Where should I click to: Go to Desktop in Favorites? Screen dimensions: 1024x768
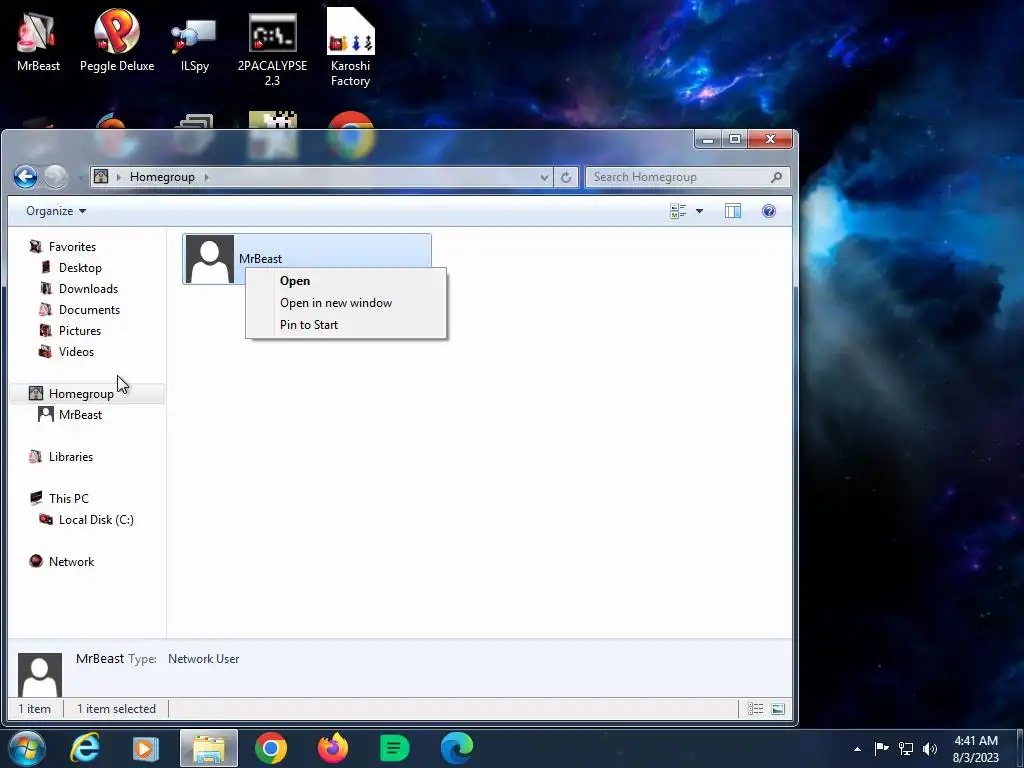80,268
